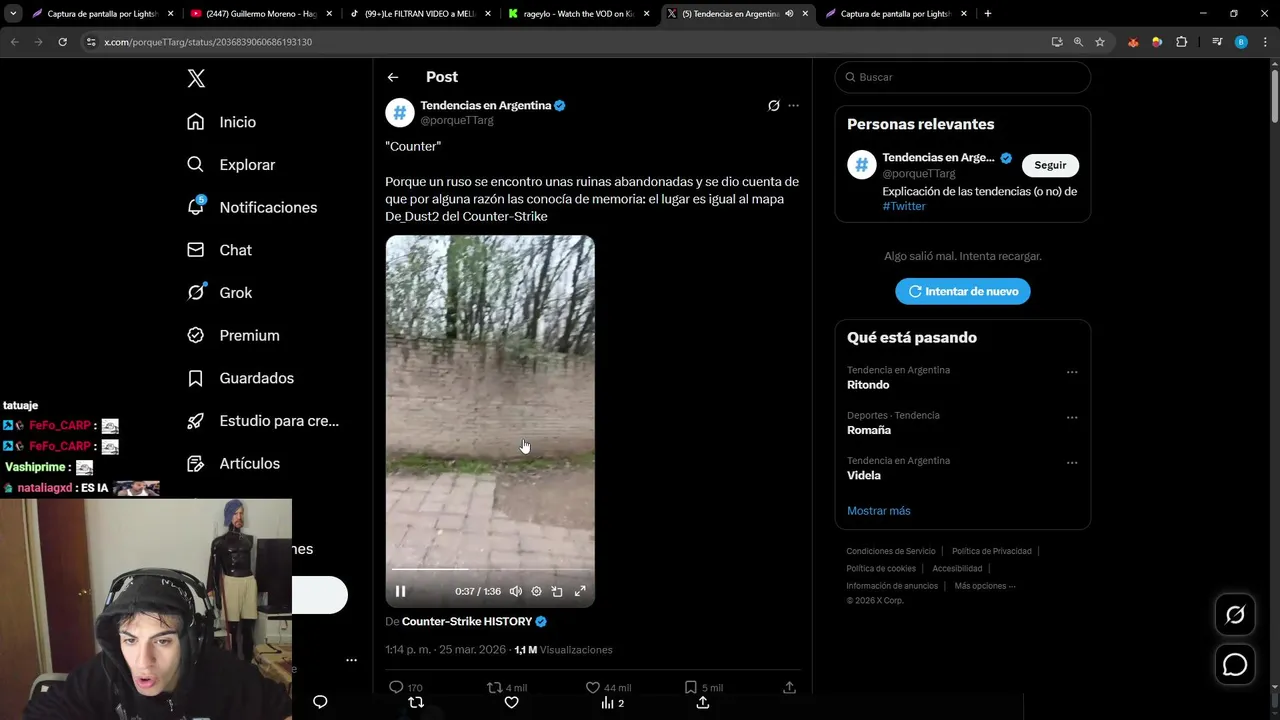Image resolution: width=1280 pixels, height=720 pixels.
Task: Click the Artículos sidebar icon
Action: tap(196, 464)
